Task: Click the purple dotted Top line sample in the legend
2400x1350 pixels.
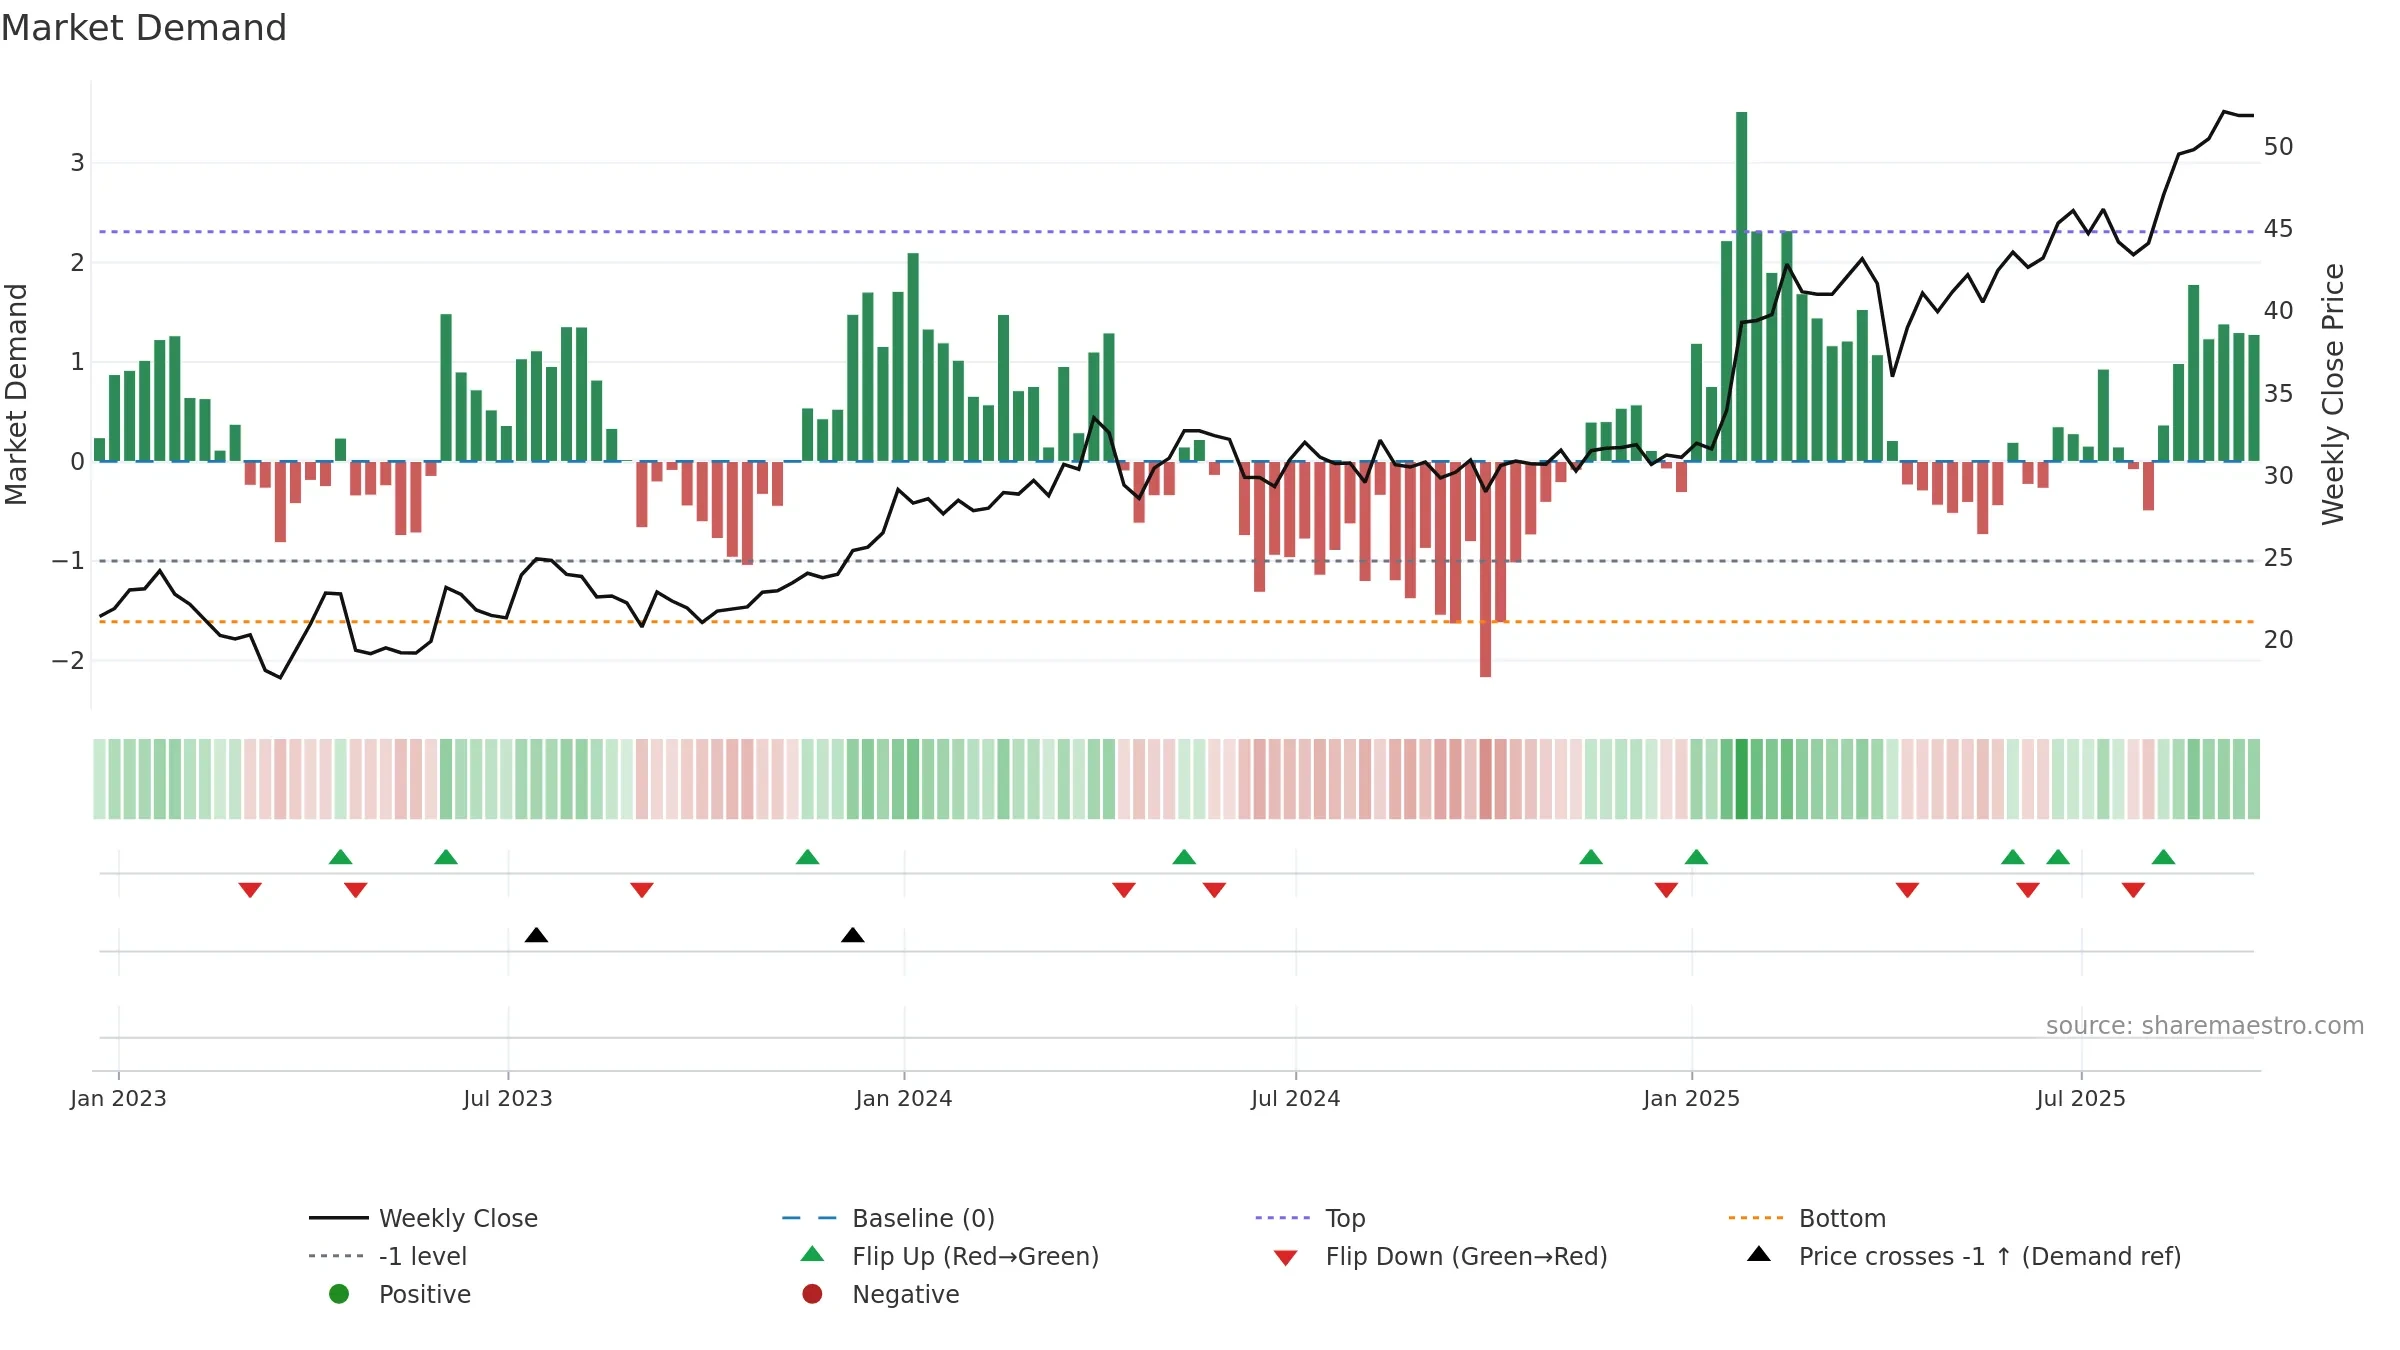Action: pyautogui.click(x=1283, y=1218)
